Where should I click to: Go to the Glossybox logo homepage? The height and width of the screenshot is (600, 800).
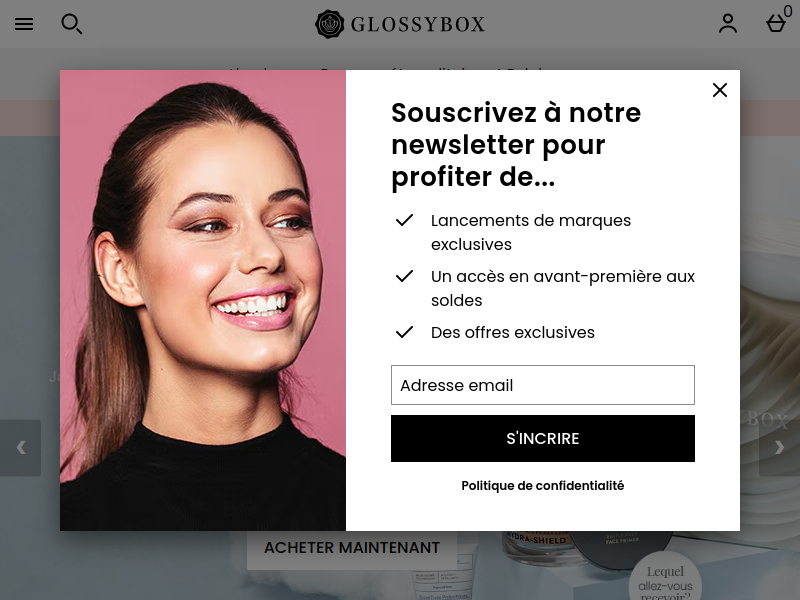400,24
